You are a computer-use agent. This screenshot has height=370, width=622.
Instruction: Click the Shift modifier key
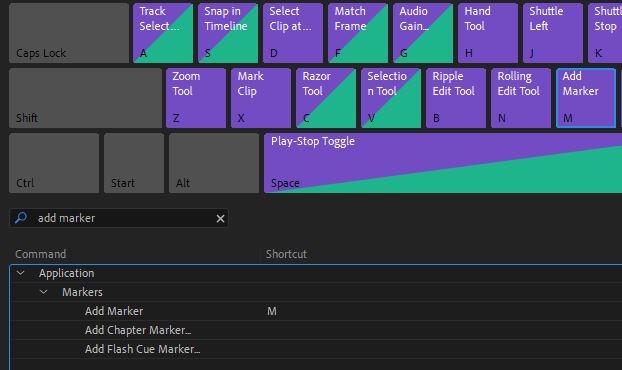click(x=85, y=98)
